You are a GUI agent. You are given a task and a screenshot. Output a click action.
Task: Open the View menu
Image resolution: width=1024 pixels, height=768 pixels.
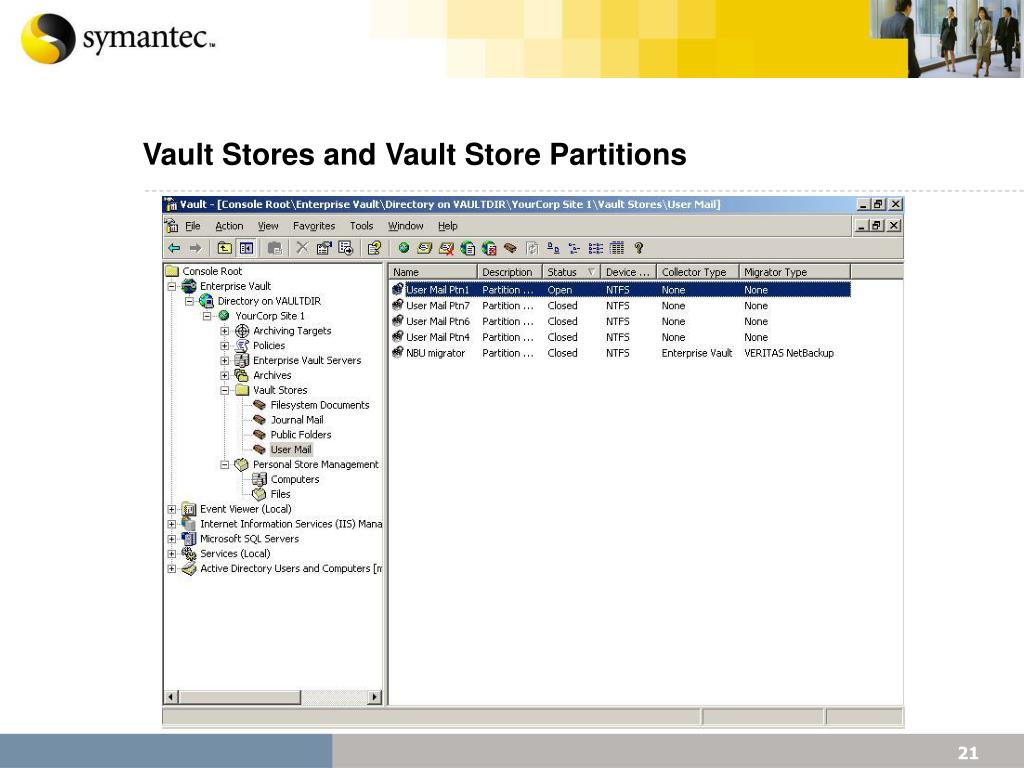pyautogui.click(x=268, y=226)
